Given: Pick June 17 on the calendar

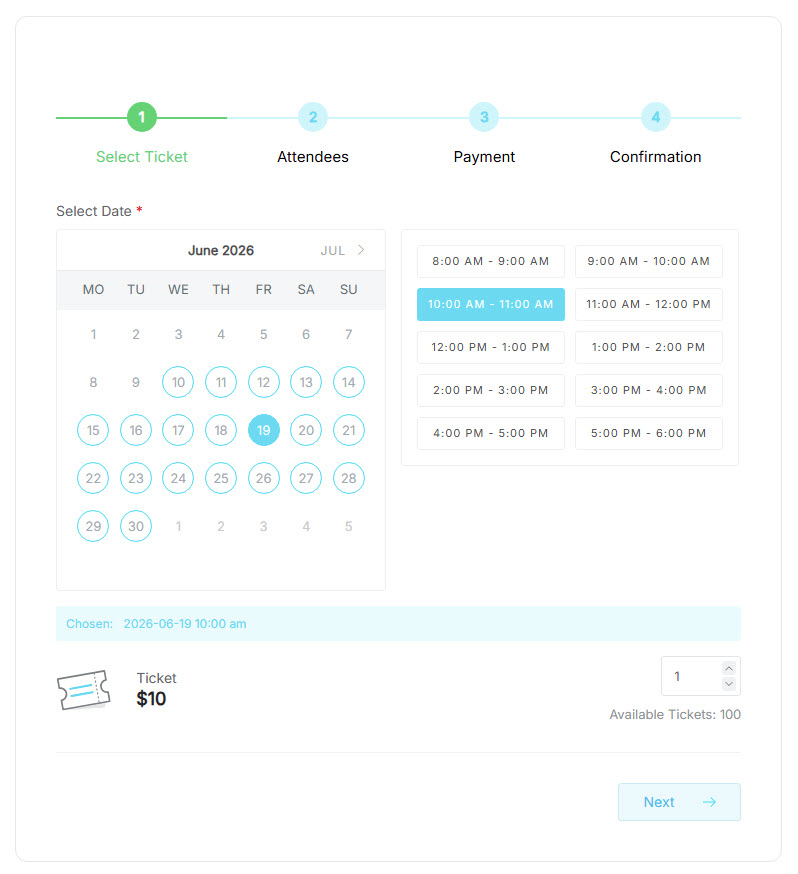Looking at the screenshot, I should 178,430.
